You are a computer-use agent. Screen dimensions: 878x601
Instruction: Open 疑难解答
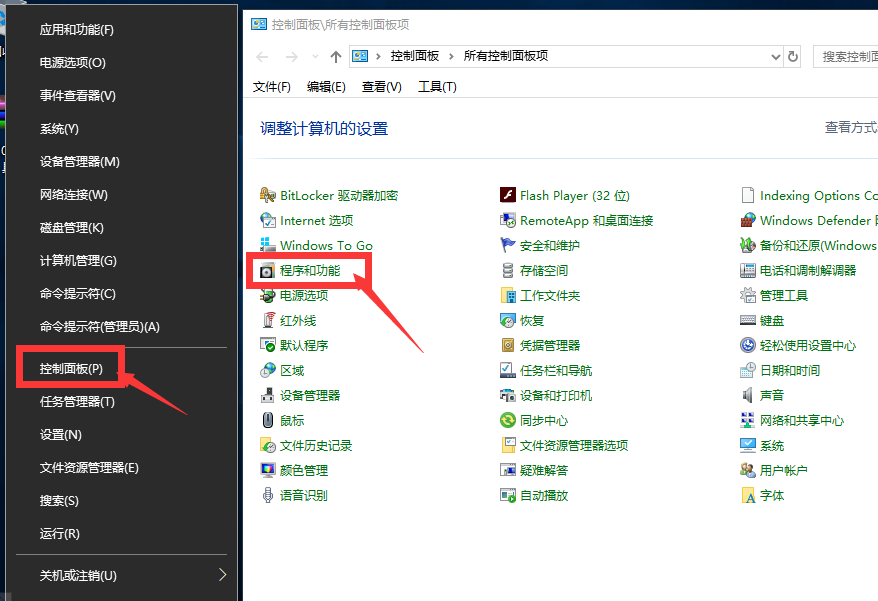click(549, 469)
